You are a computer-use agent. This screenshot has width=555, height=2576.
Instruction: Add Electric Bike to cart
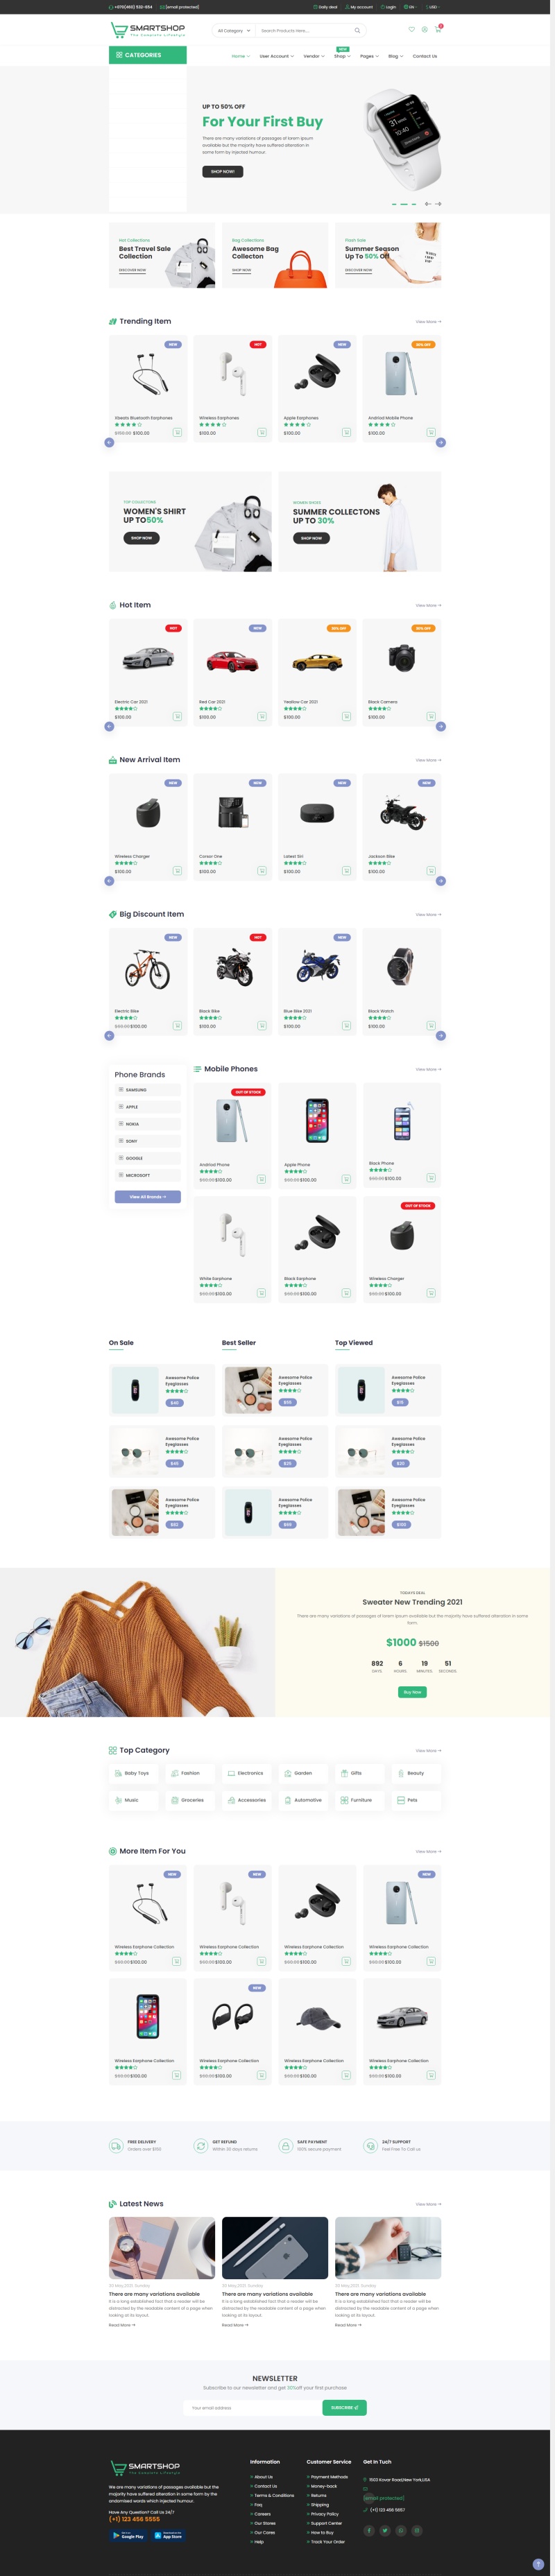point(177,1025)
